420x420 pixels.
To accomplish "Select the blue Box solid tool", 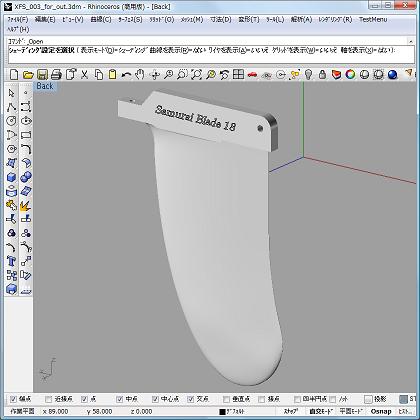I will (12, 177).
